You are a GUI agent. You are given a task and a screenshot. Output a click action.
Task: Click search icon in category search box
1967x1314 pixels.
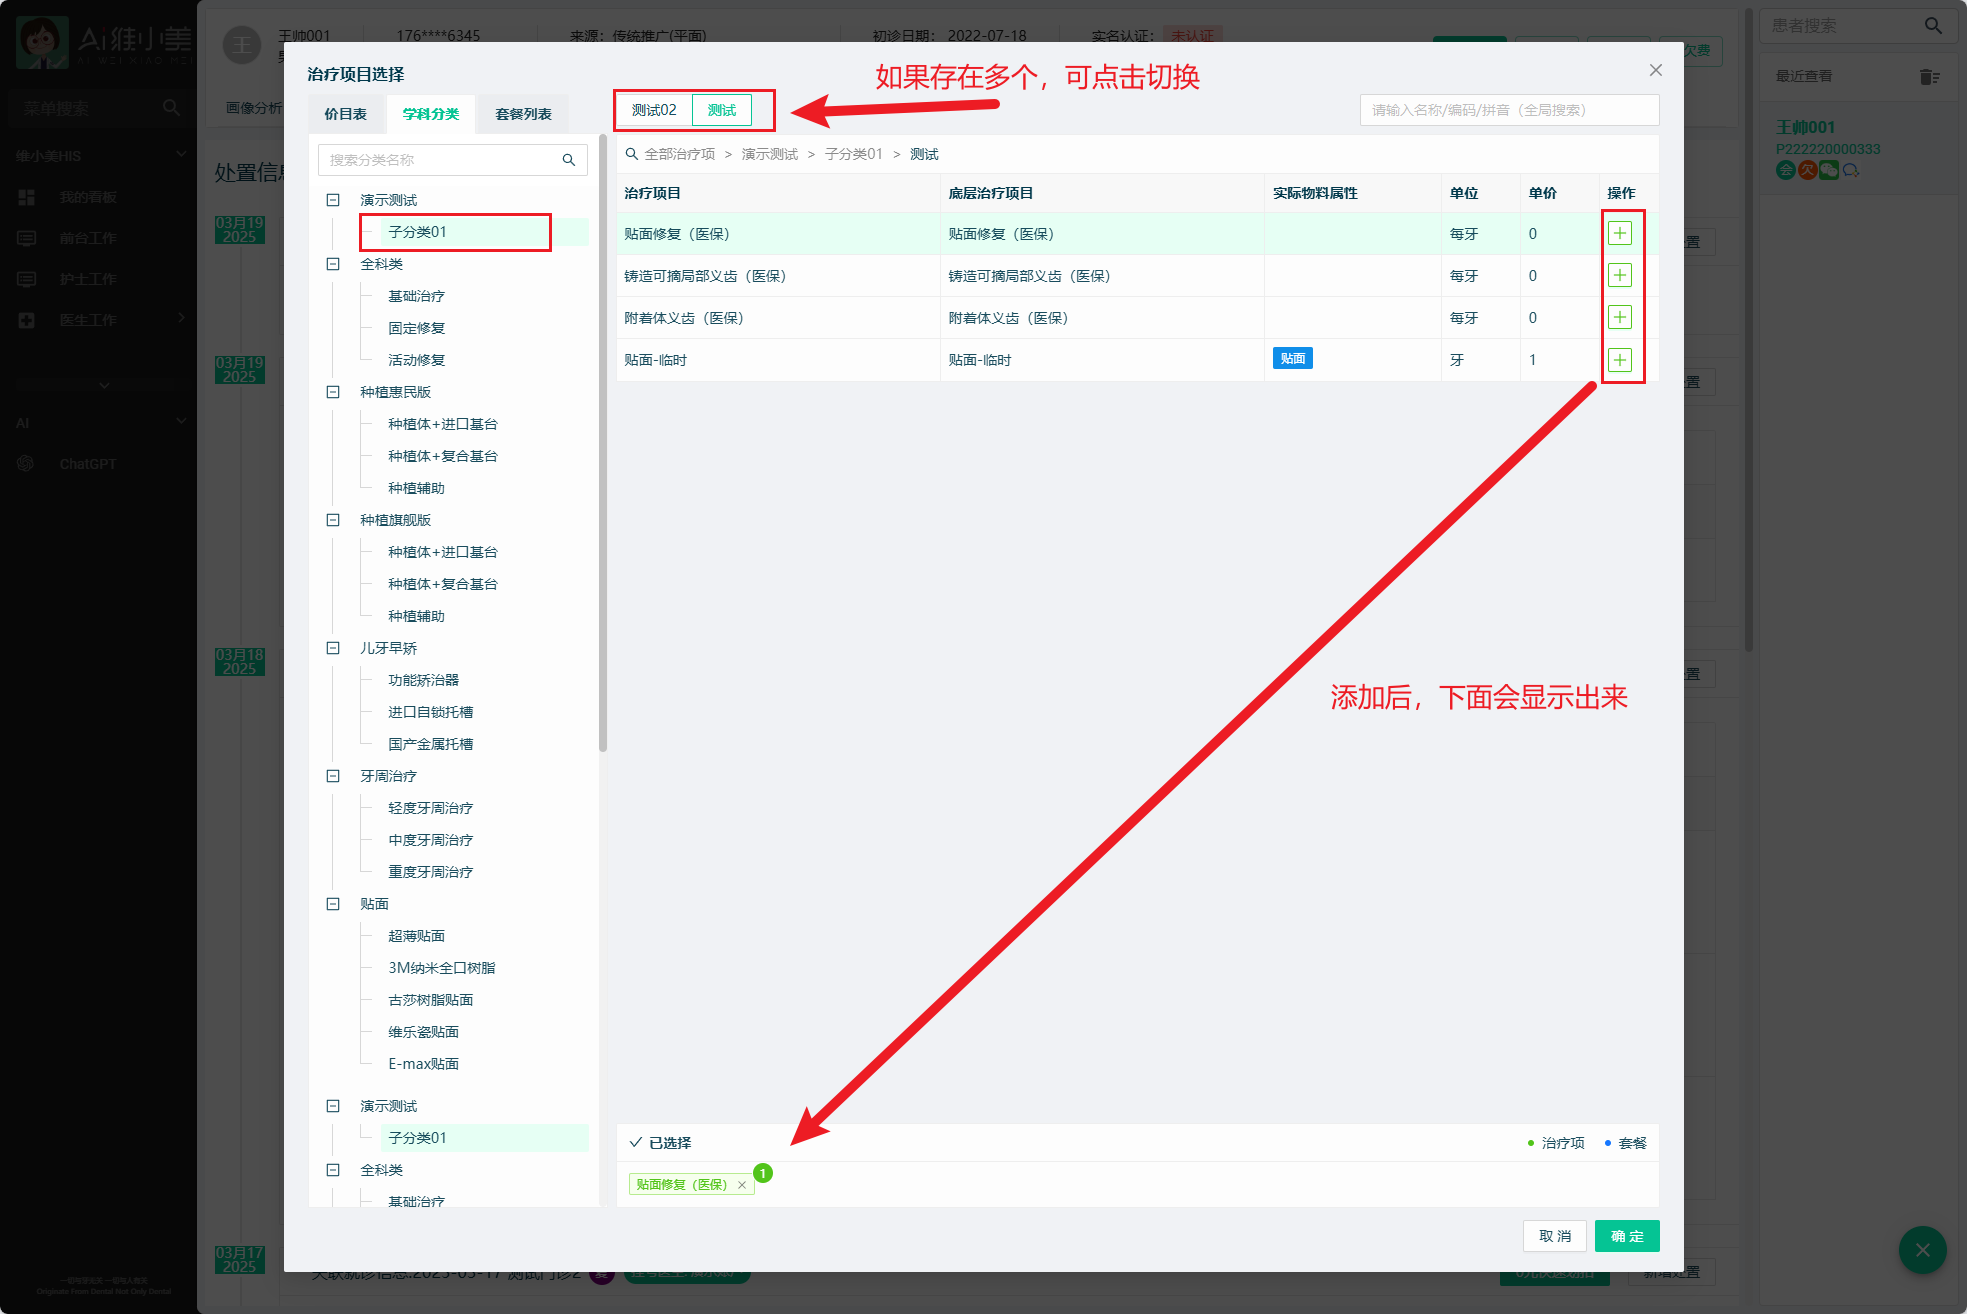click(x=568, y=160)
